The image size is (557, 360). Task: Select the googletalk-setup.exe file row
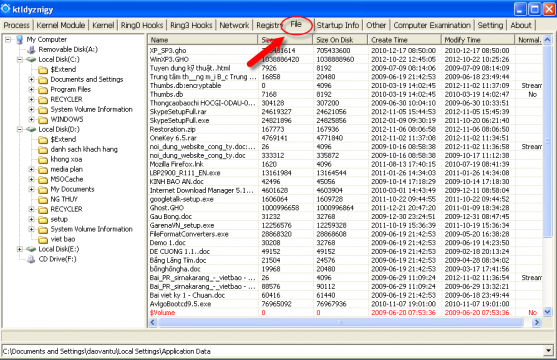coord(345,199)
